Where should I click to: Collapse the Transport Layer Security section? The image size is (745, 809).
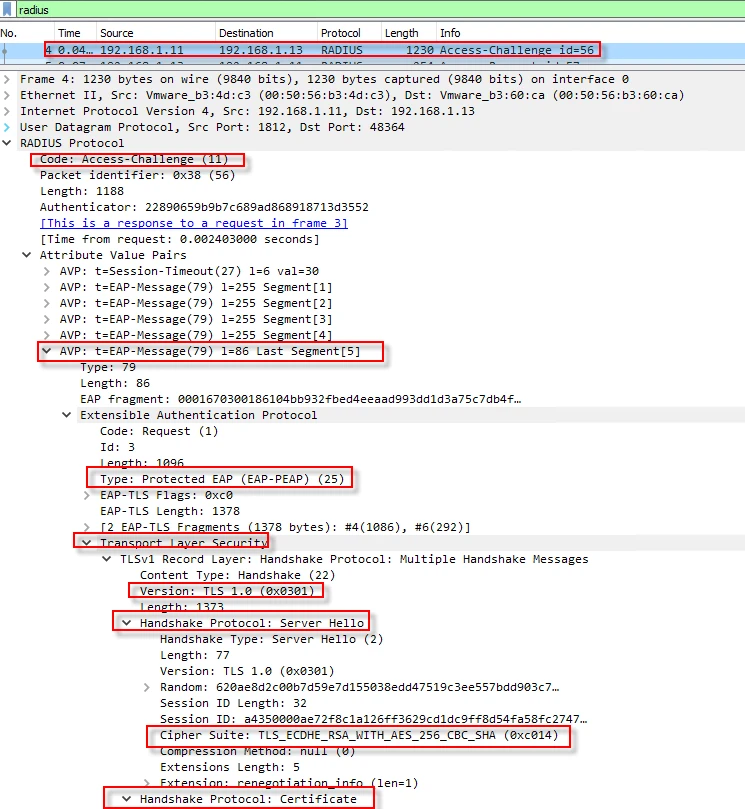click(87, 543)
